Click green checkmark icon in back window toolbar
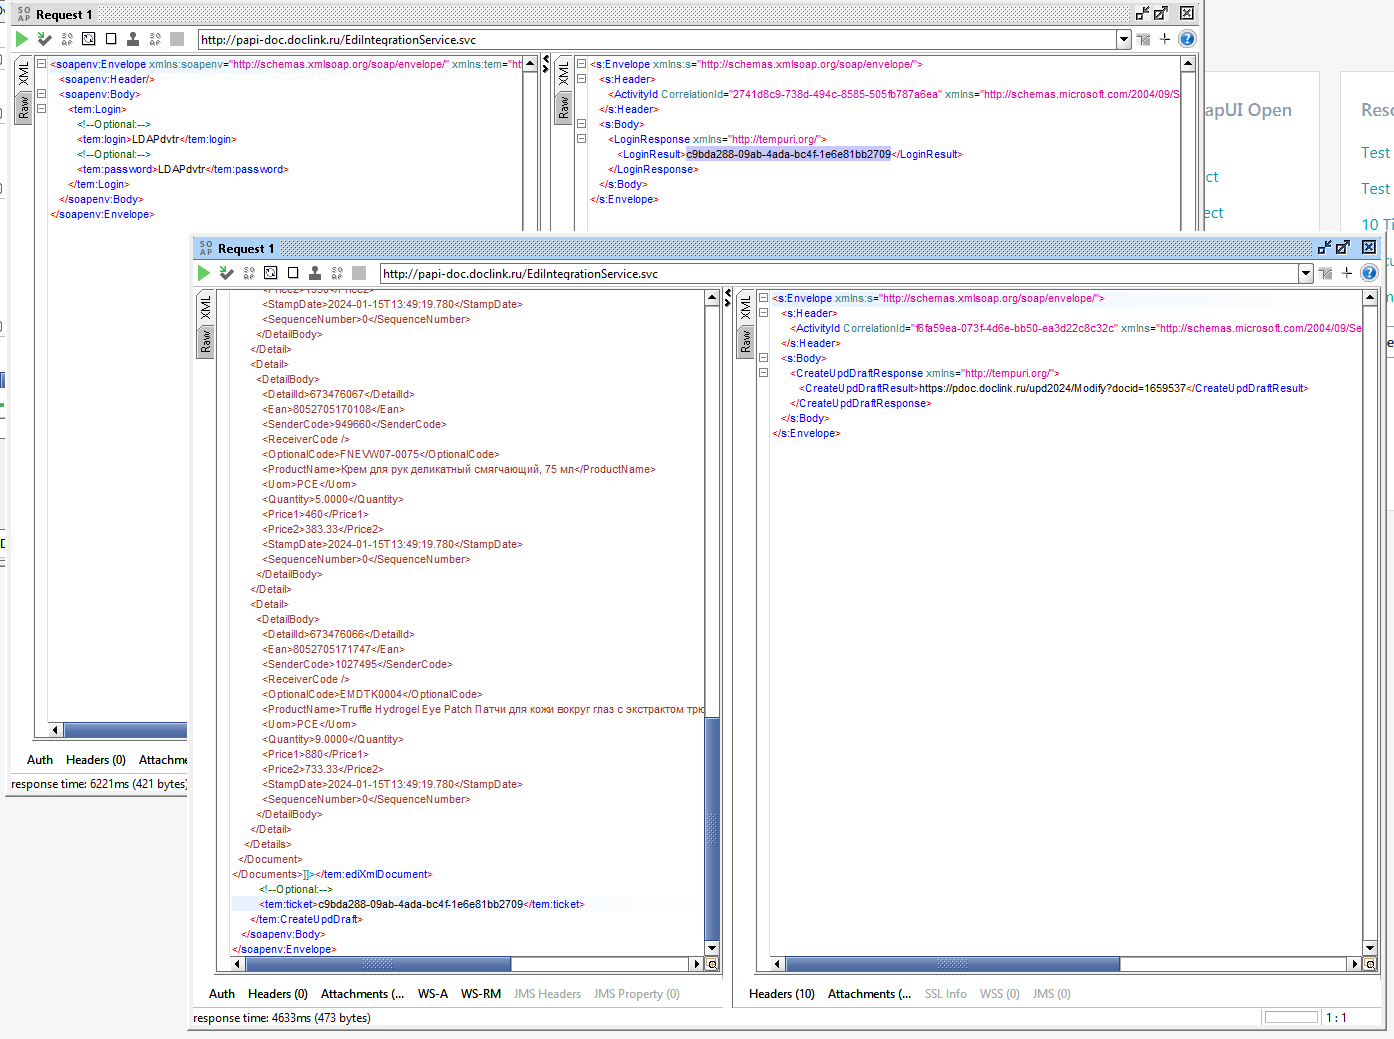 tap(45, 39)
